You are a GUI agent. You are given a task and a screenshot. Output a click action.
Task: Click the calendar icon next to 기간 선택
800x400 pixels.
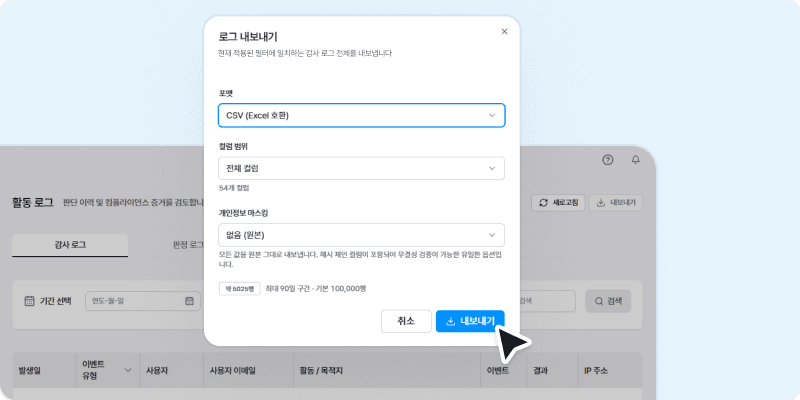click(x=30, y=301)
